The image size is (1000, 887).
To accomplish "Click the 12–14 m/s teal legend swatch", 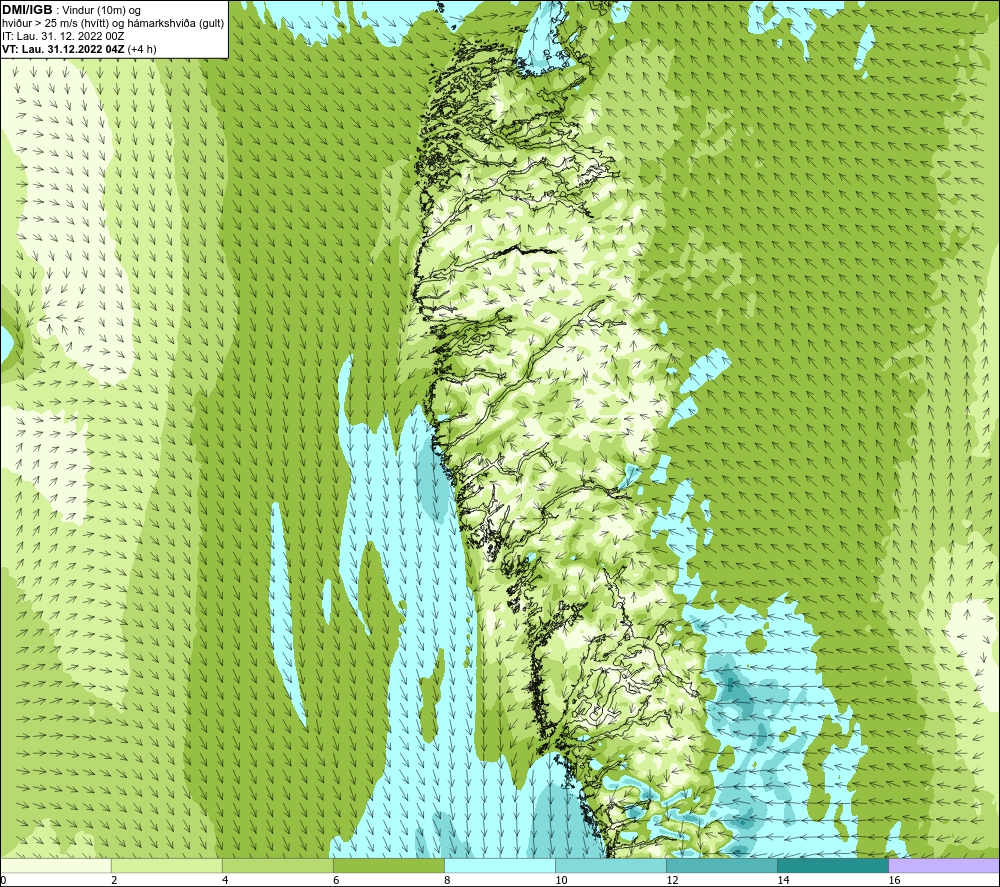I will click(x=722, y=865).
